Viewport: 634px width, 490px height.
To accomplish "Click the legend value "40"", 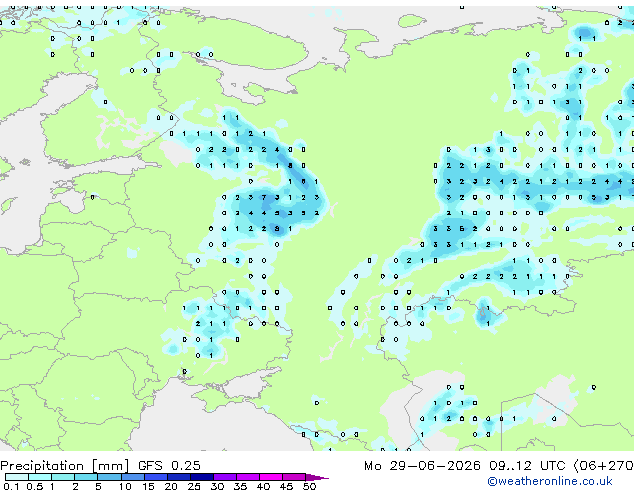I will click(263, 486).
